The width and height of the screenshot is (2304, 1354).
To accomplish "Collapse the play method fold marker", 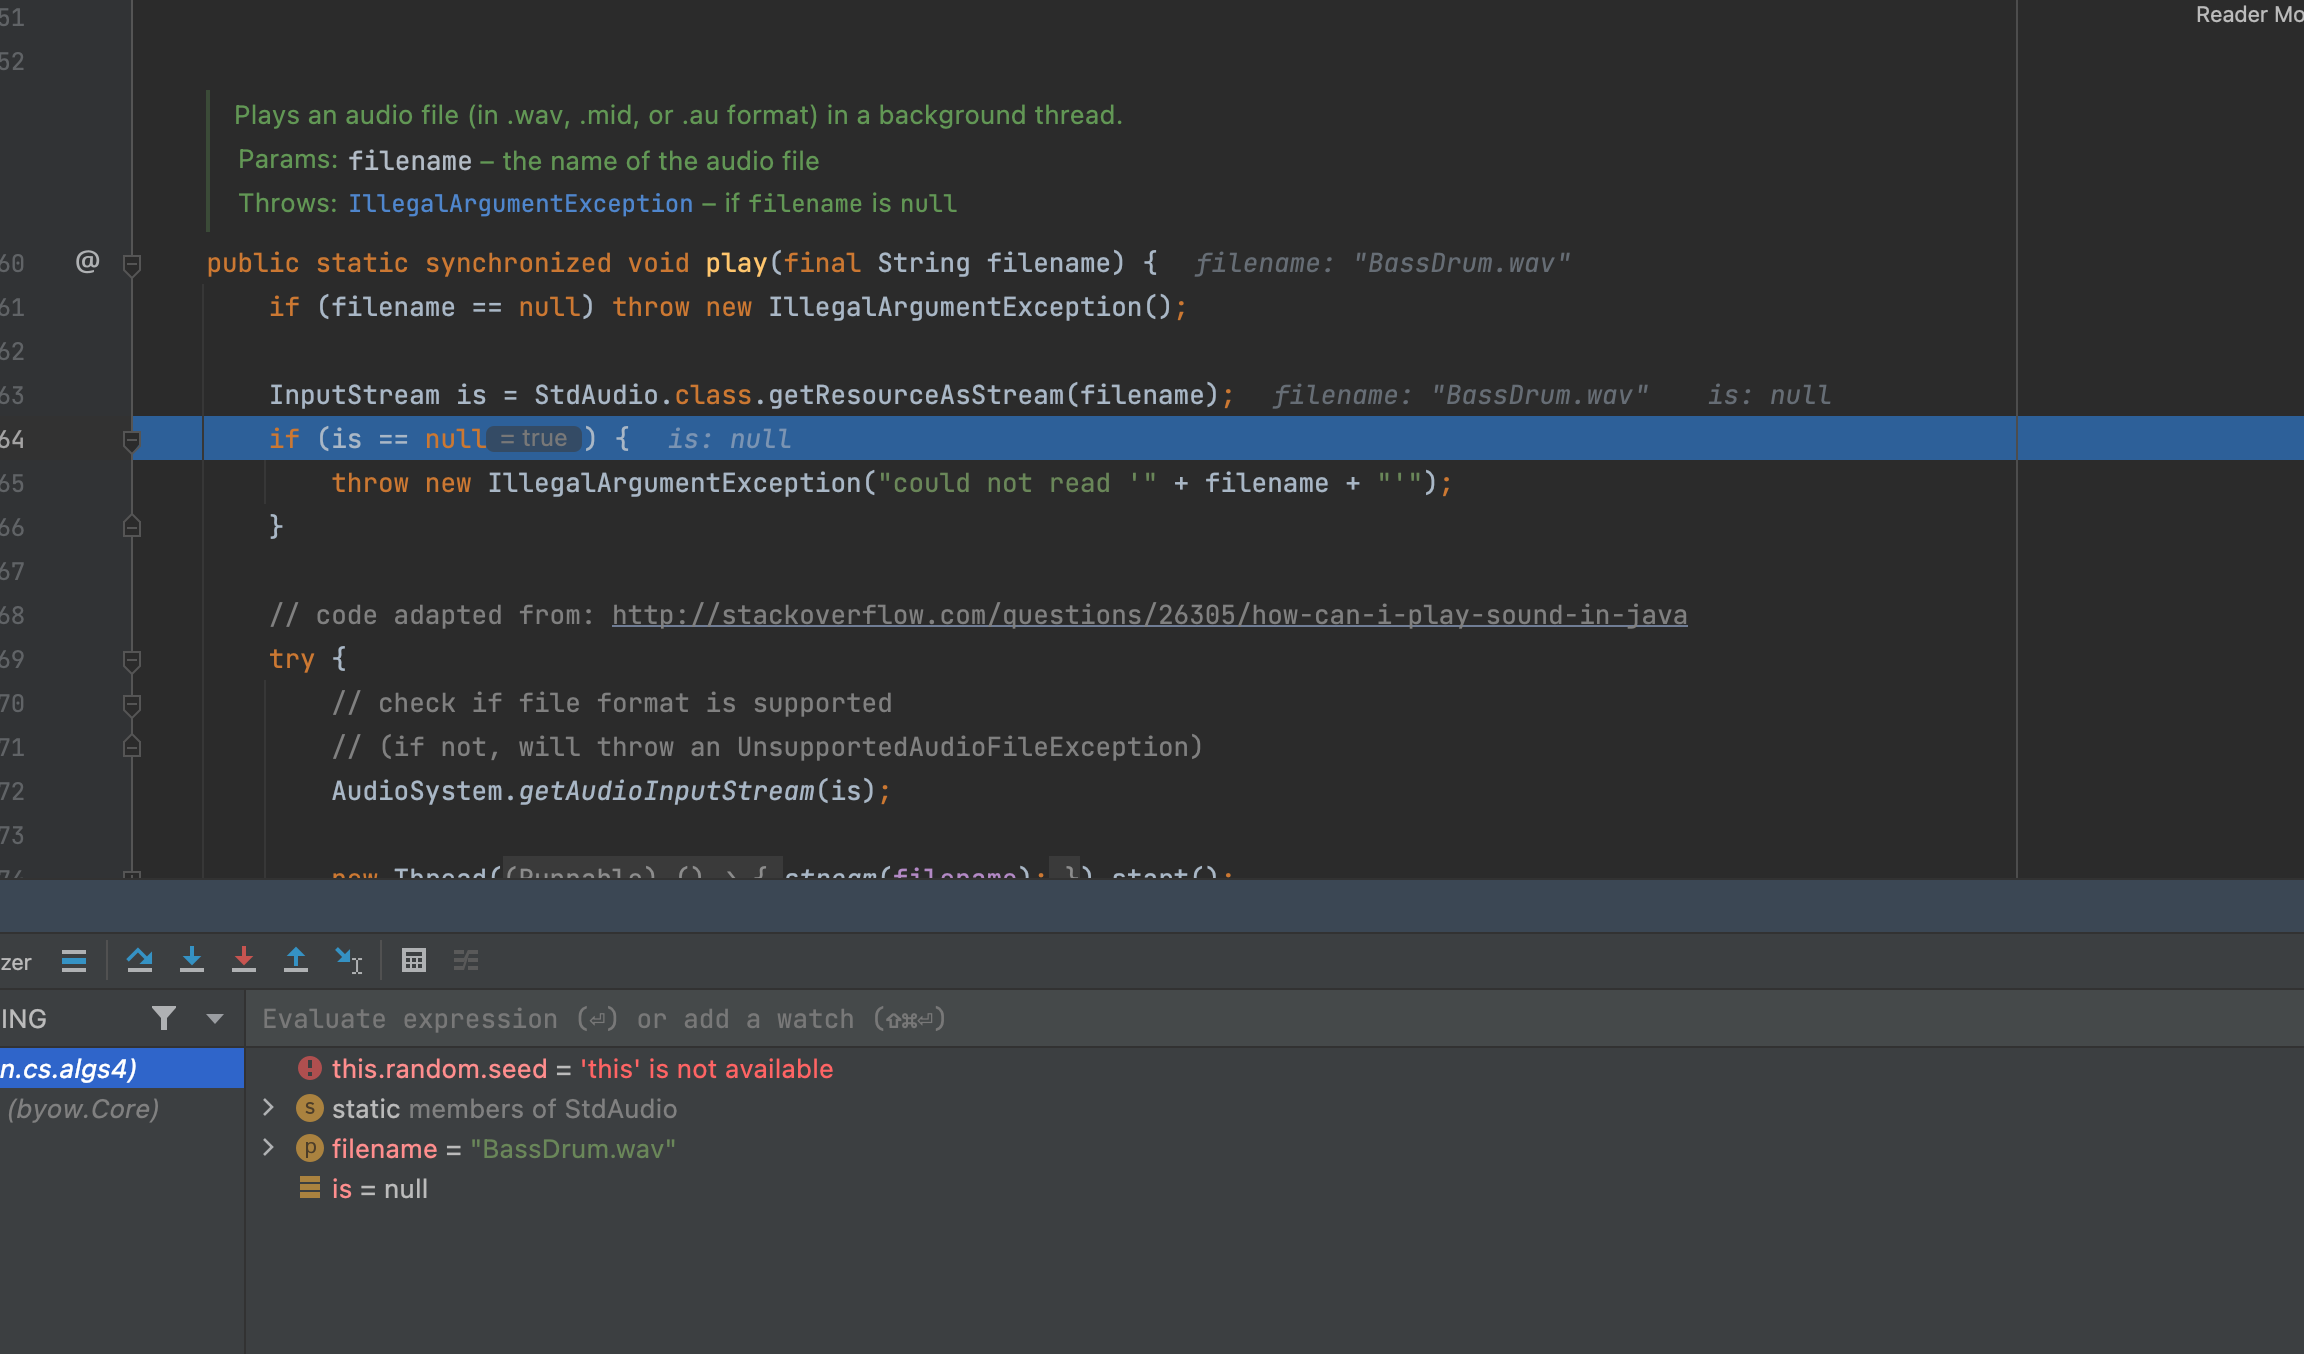I will 131,264.
